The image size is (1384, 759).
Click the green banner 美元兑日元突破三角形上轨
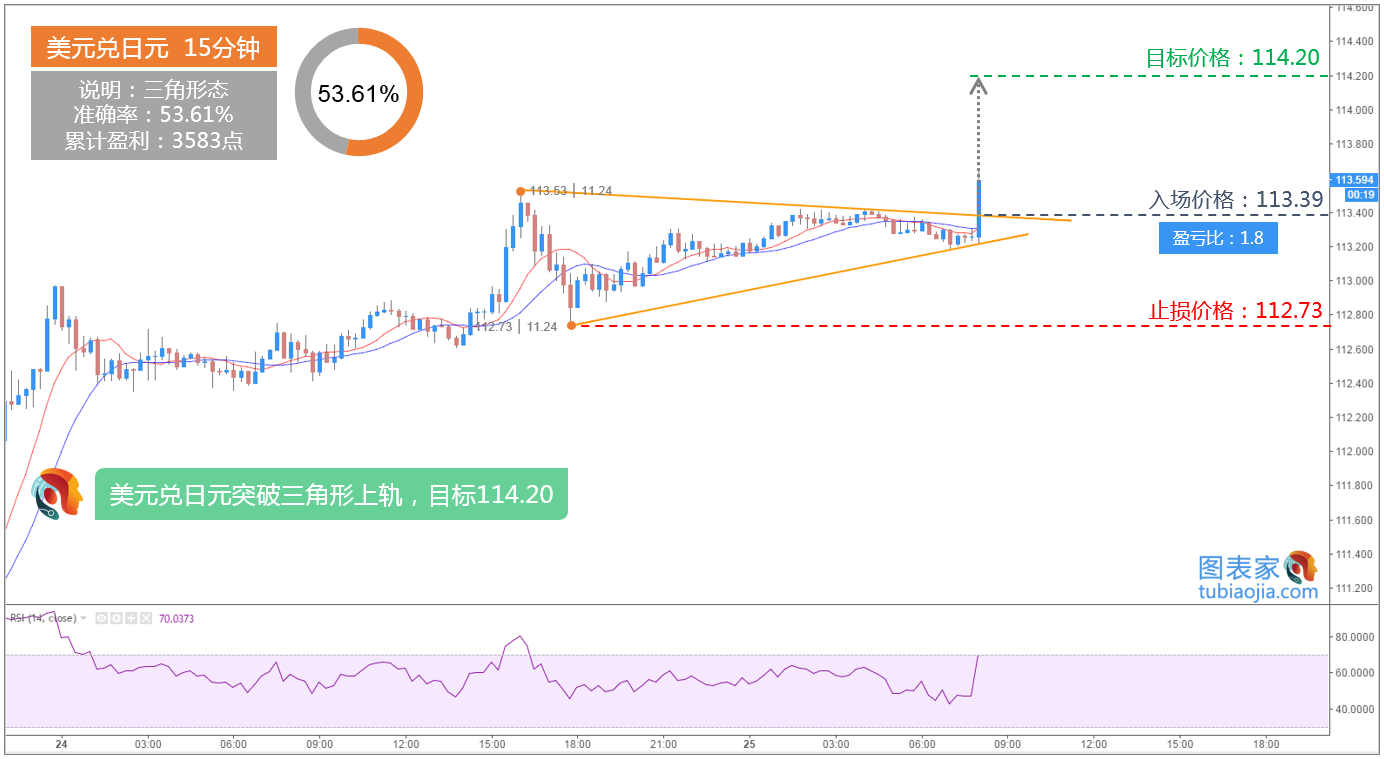point(331,494)
